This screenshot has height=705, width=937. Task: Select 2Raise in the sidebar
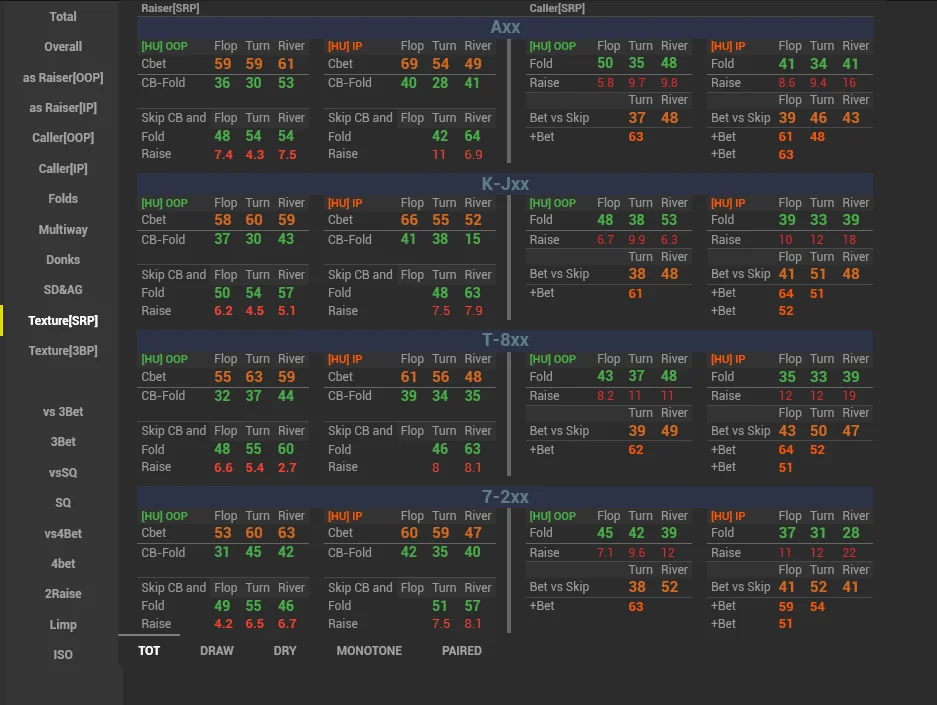pyautogui.click(x=63, y=593)
